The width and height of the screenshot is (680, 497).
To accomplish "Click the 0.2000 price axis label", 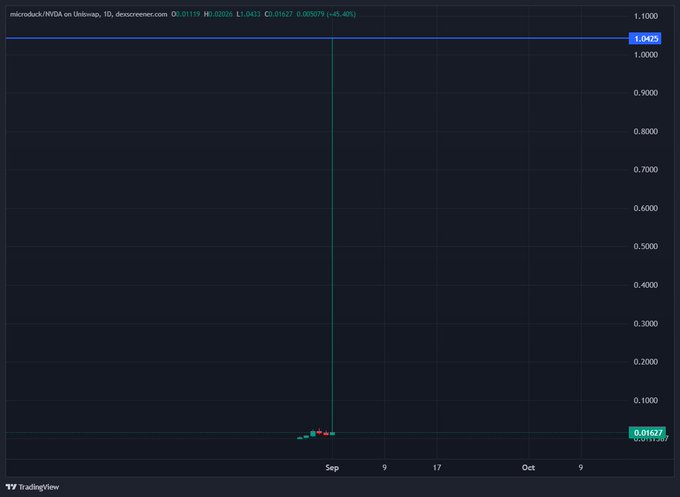I will [x=646, y=362].
